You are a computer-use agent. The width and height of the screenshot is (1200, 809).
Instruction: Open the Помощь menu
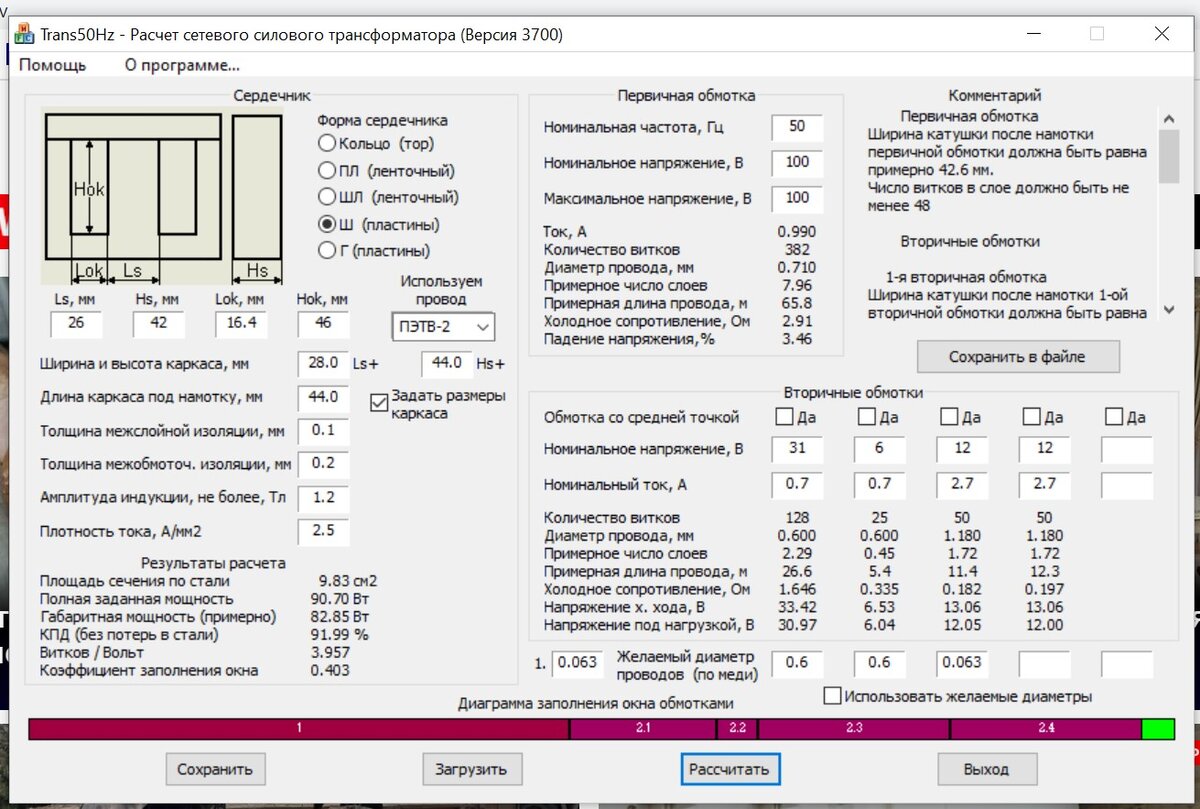(53, 66)
